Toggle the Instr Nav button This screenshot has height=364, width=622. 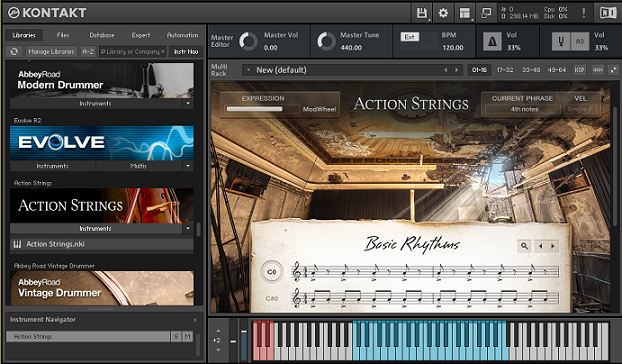click(x=186, y=52)
